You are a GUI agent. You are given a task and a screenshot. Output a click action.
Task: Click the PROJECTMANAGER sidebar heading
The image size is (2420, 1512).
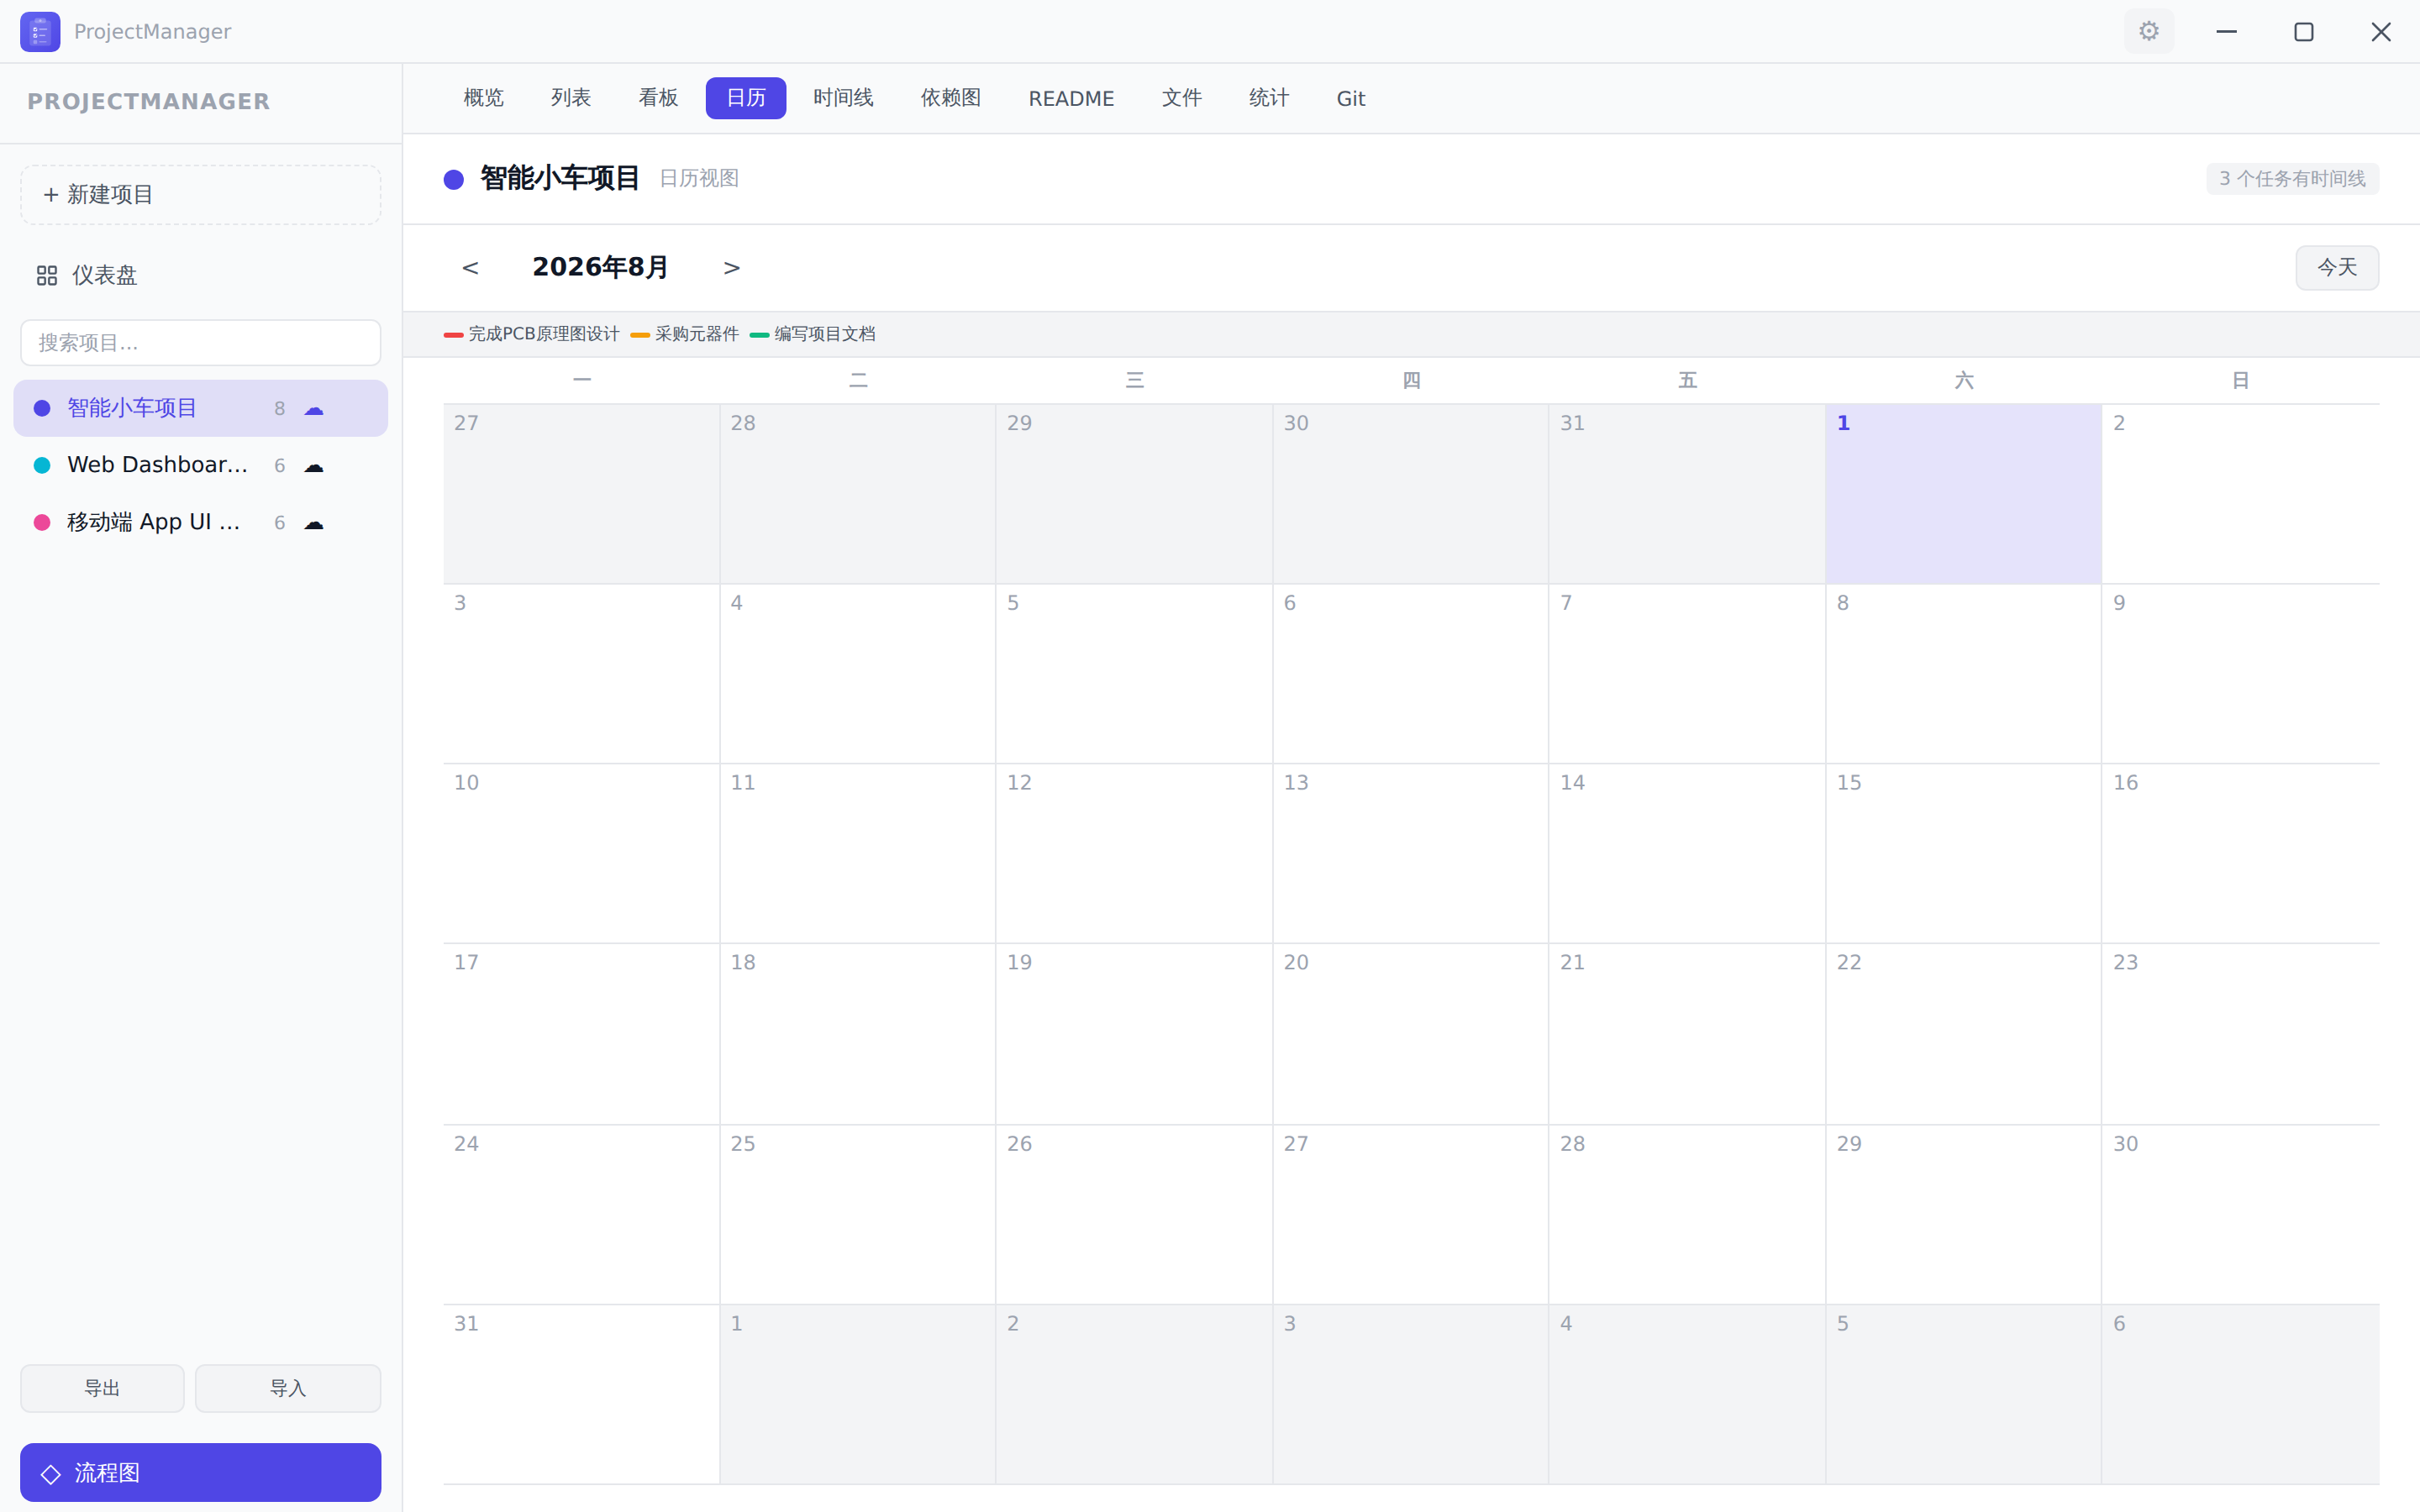(149, 102)
